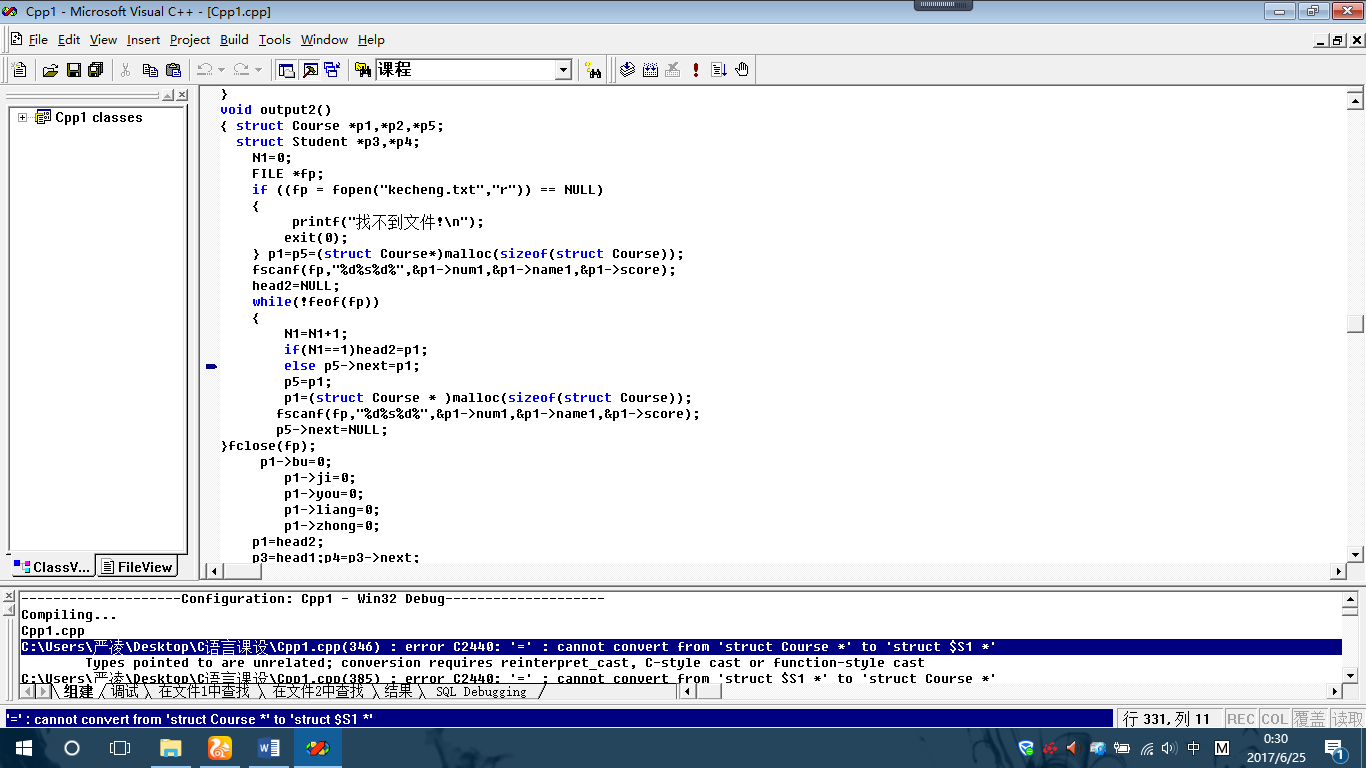Click the Cut scissors icon

coord(126,70)
